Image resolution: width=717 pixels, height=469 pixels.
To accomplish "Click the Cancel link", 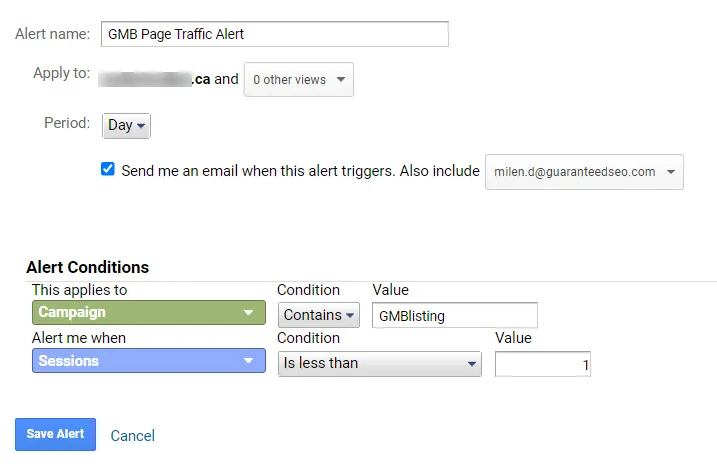I will (133, 436).
